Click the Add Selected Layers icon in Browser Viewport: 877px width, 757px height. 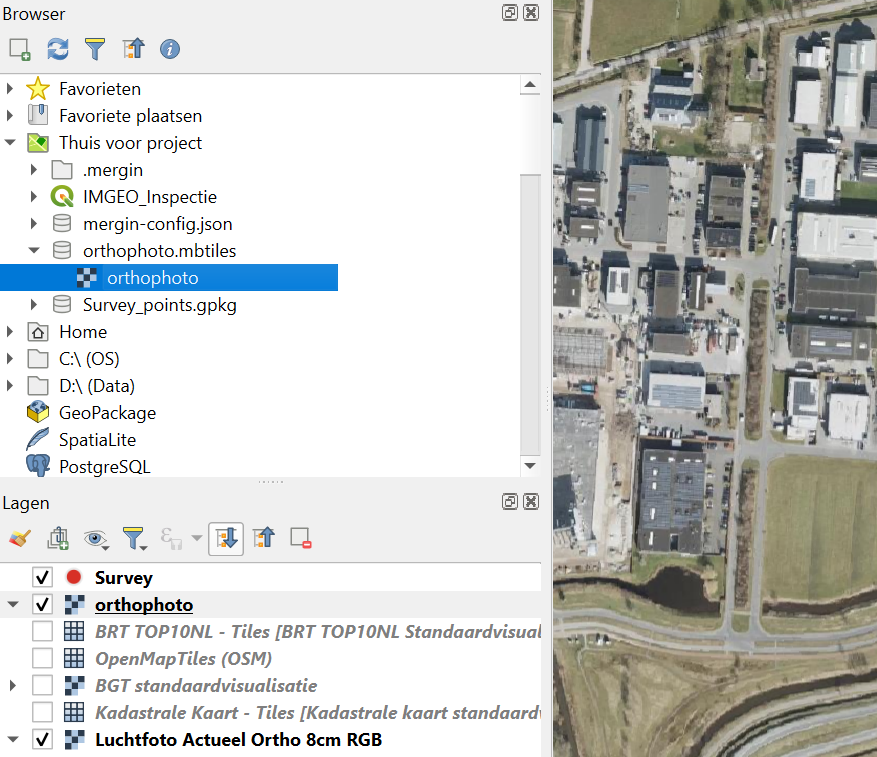point(19,48)
